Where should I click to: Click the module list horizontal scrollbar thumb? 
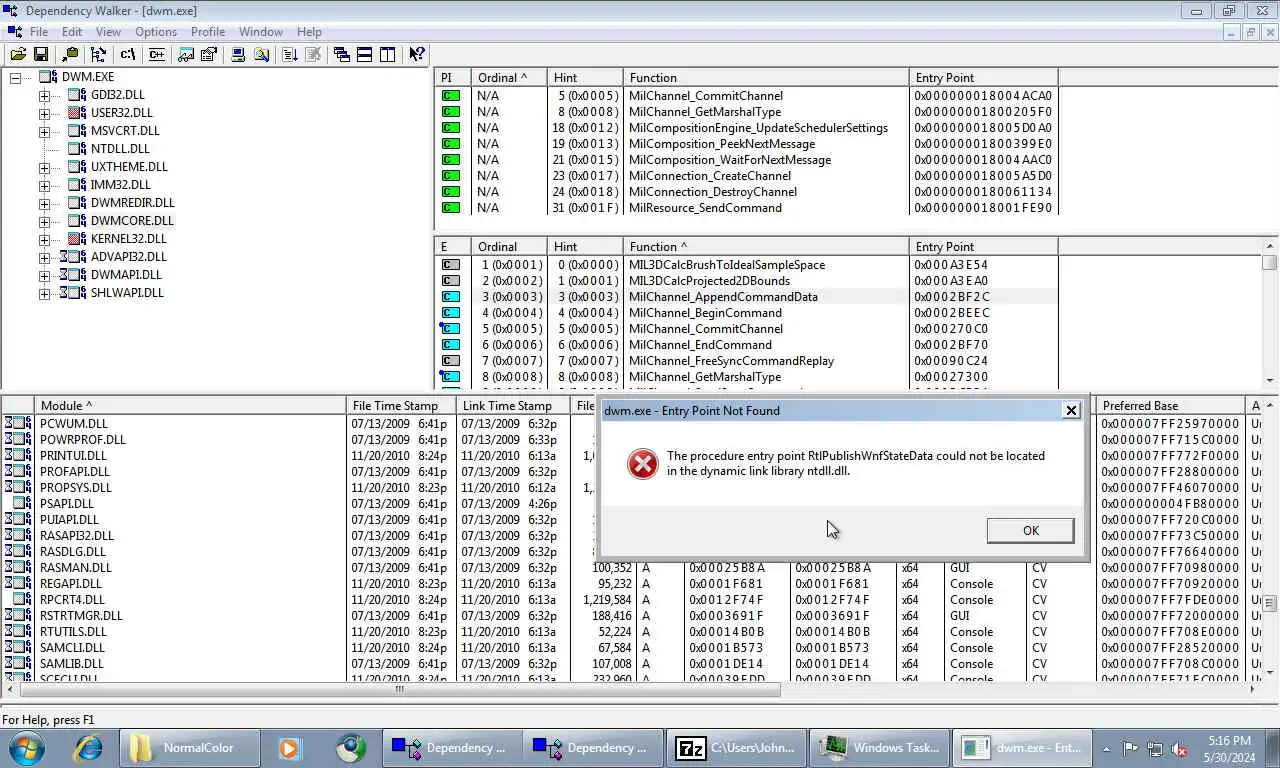coord(399,688)
